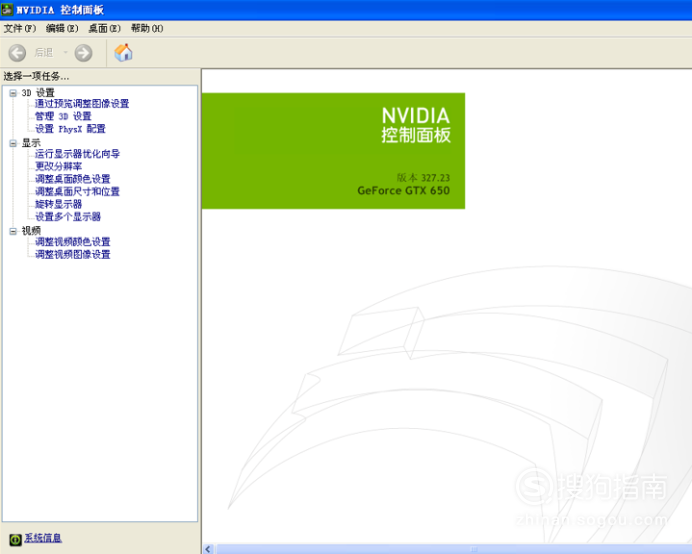Select 管理 3D 设置
This screenshot has height=554, width=692.
tap(63, 116)
